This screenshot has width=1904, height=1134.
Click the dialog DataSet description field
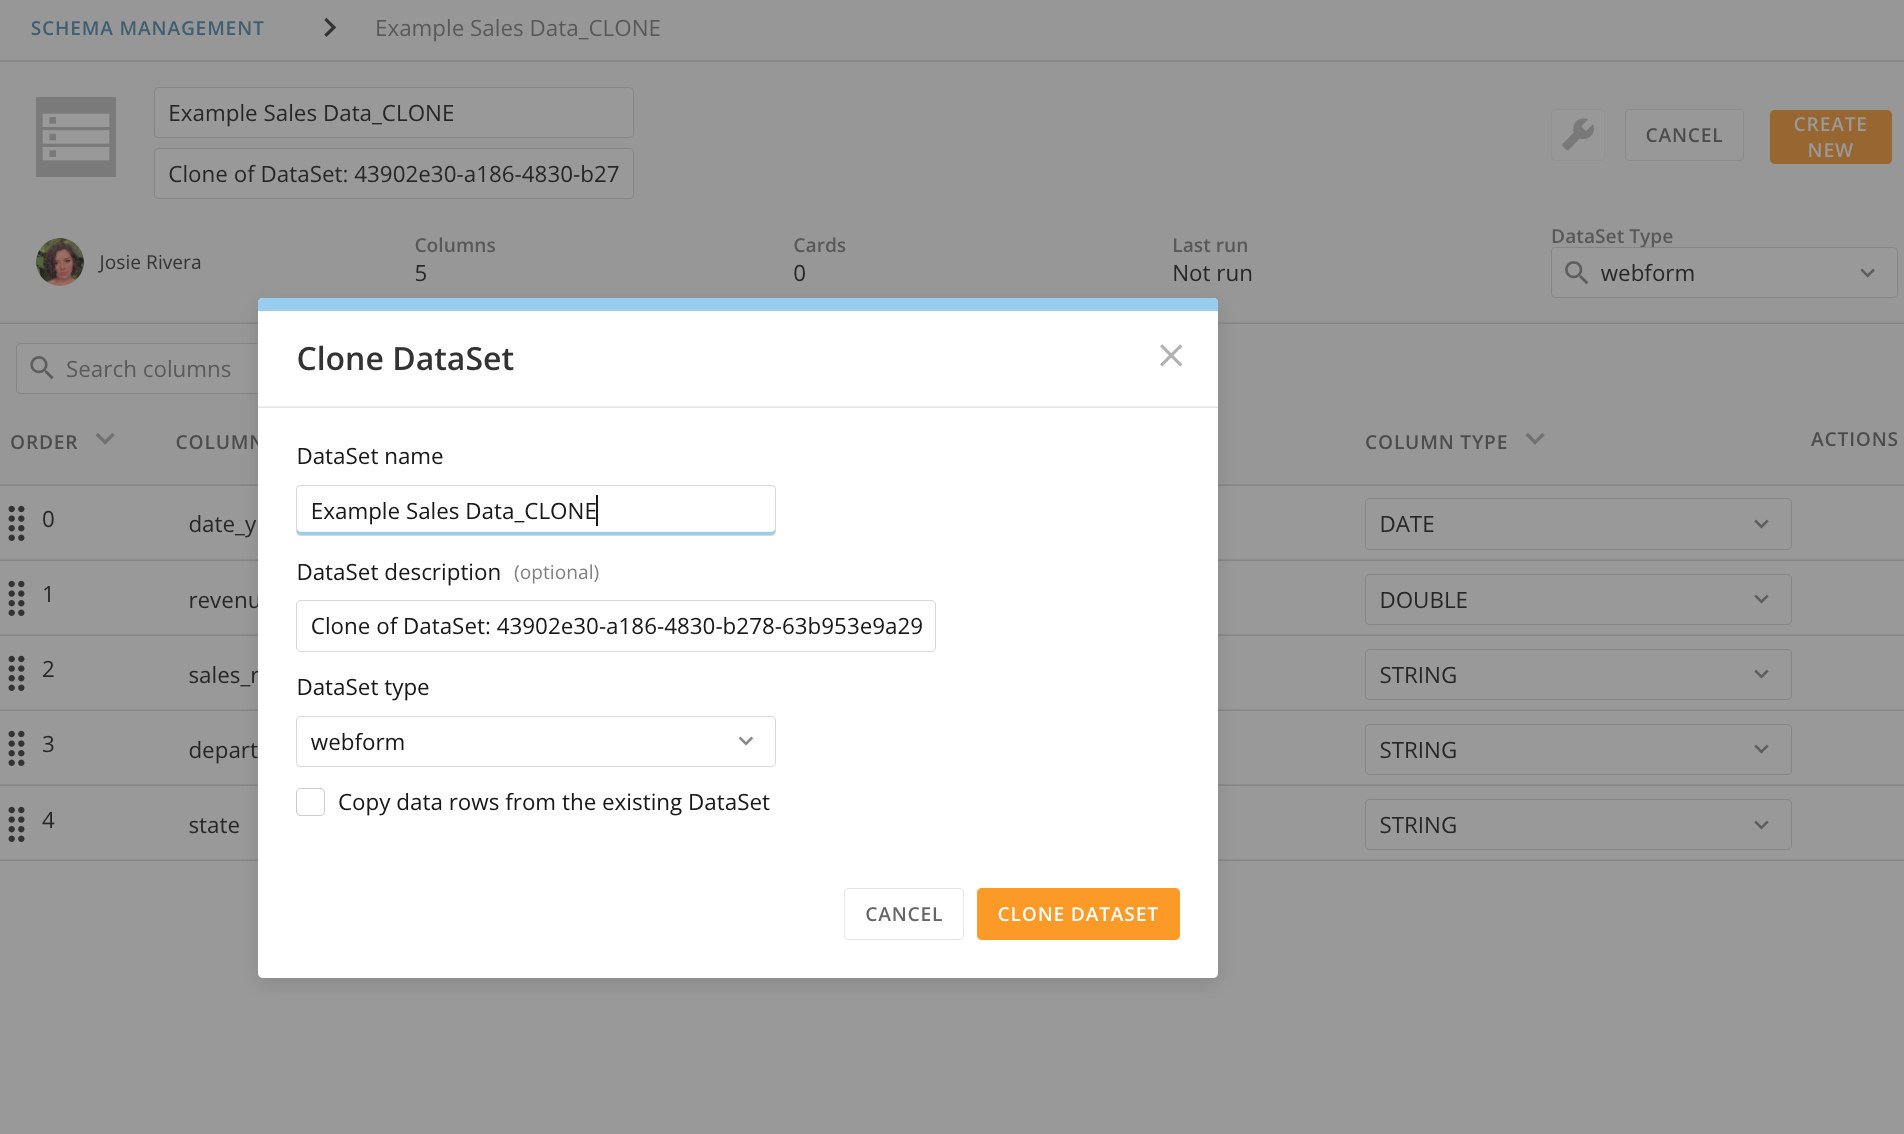pyautogui.click(x=616, y=626)
